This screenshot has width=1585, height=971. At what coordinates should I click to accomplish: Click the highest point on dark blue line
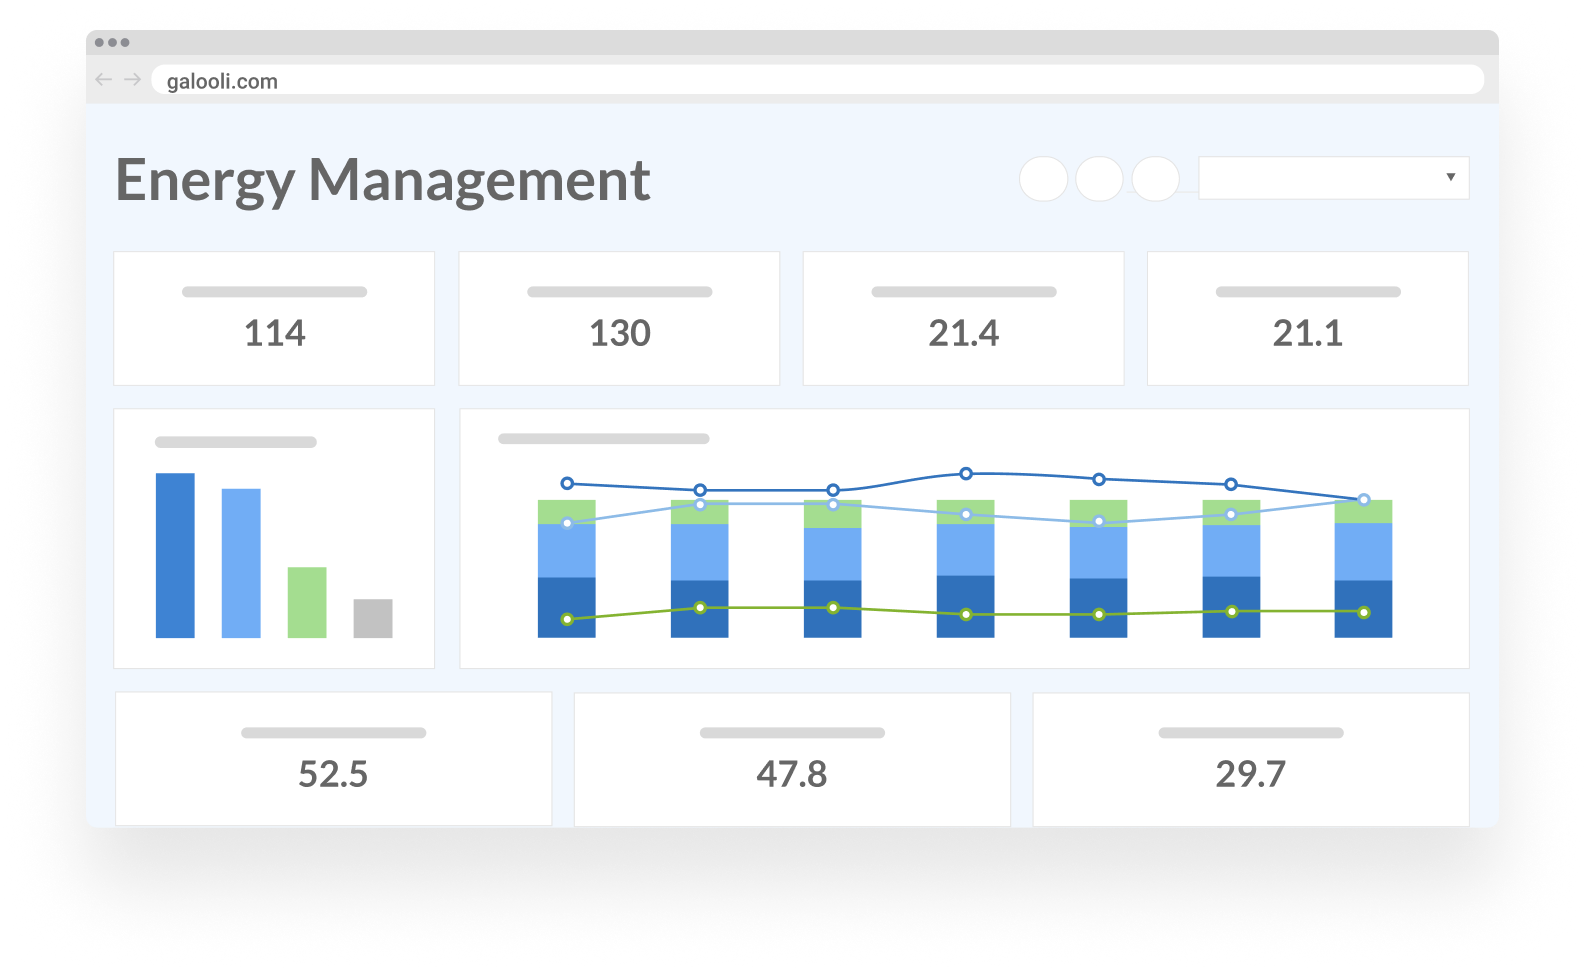click(x=966, y=474)
